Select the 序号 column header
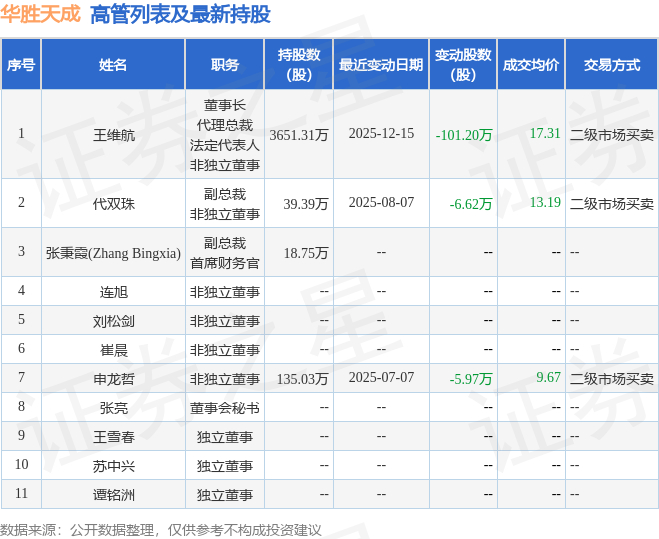 pos(21,65)
